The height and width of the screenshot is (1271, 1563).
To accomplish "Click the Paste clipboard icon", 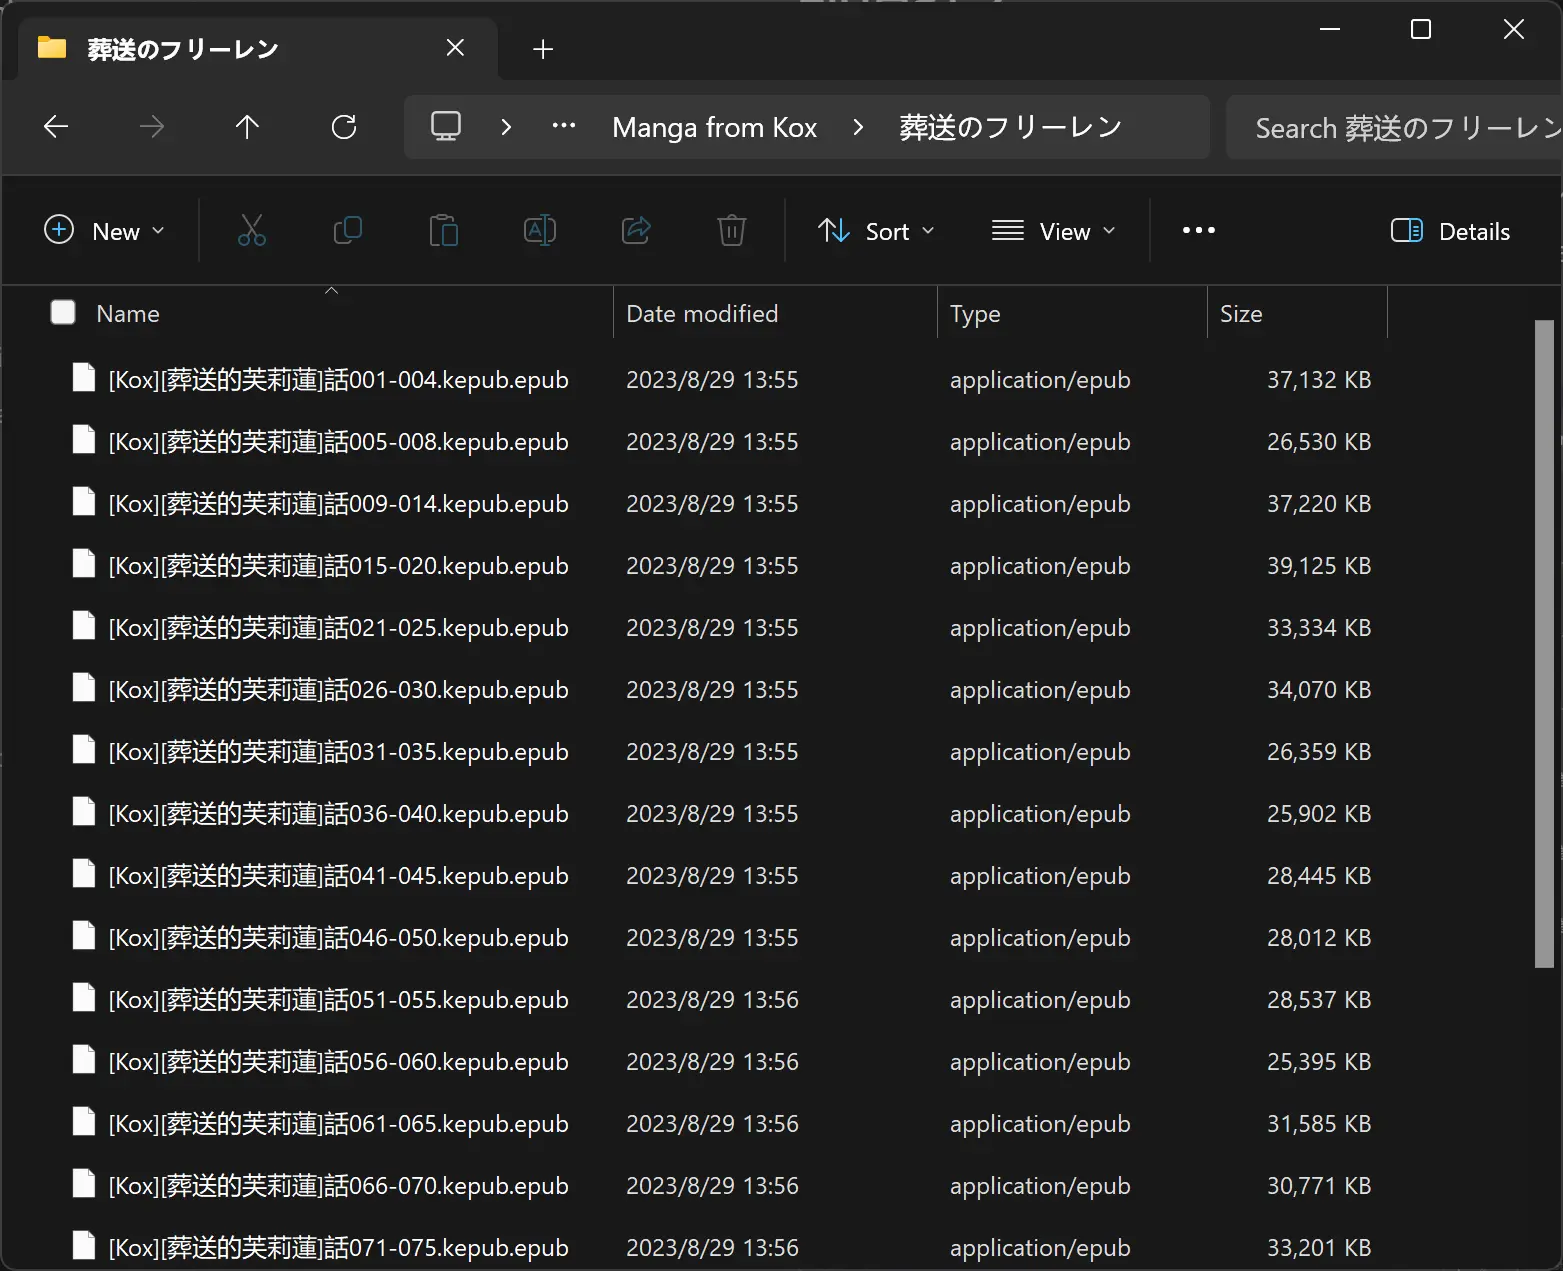I will [x=443, y=231].
